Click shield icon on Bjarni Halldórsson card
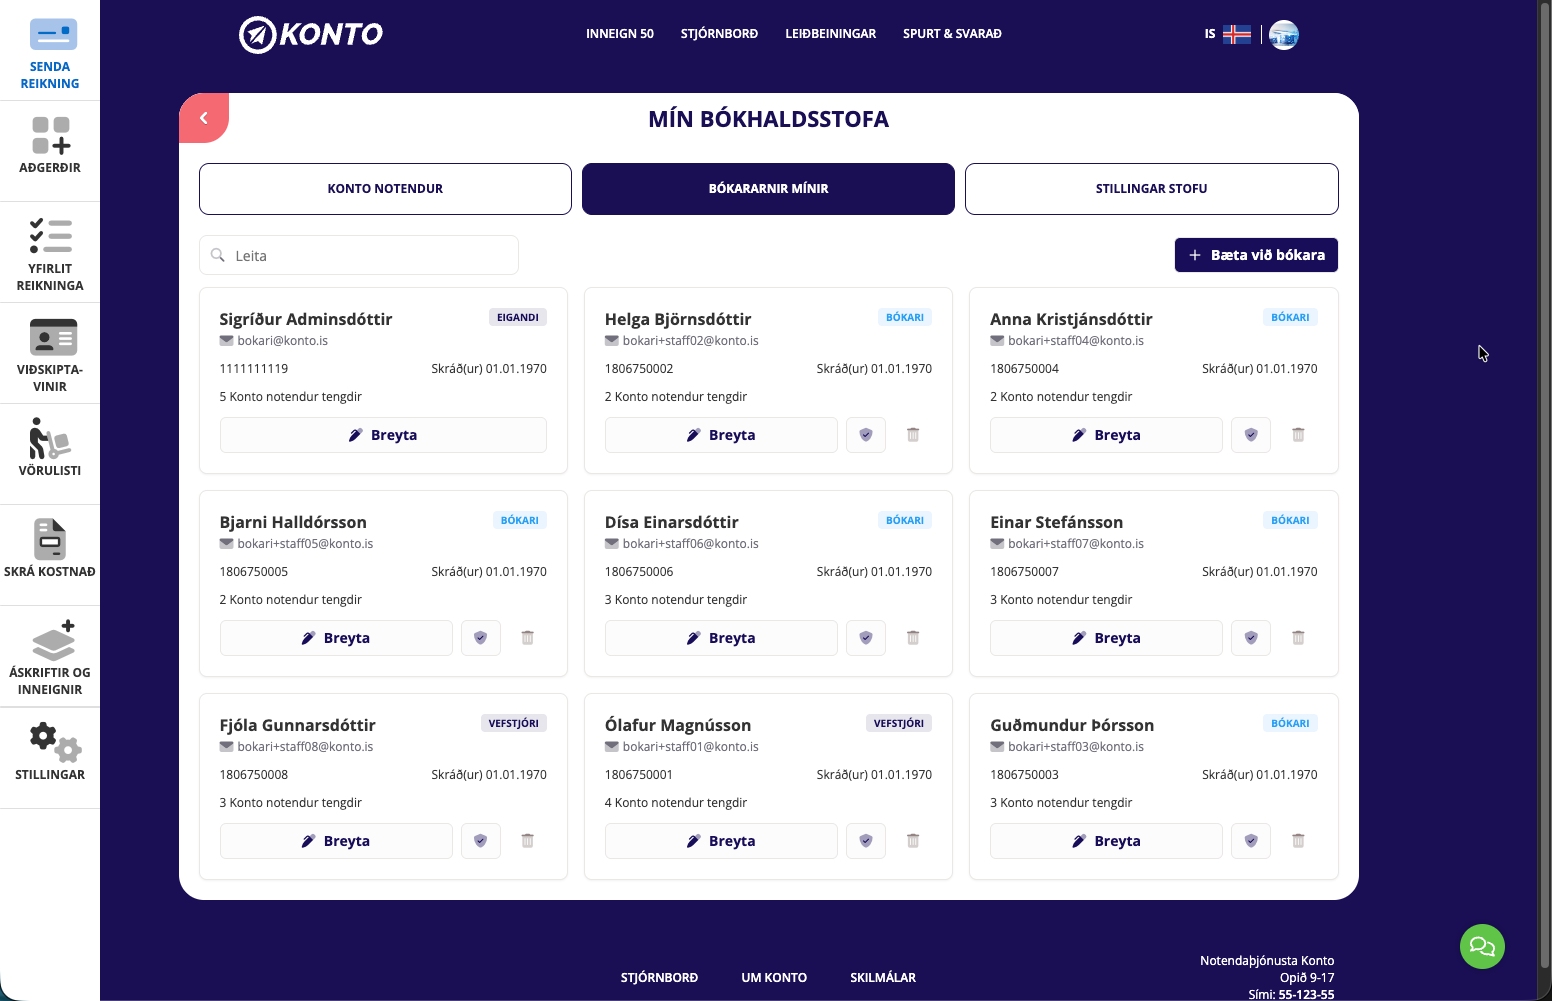The height and width of the screenshot is (1001, 1552). point(481,638)
